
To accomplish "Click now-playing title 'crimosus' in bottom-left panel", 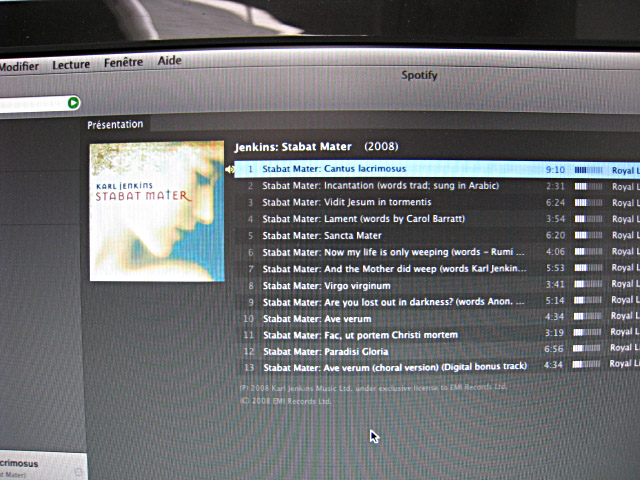I will (x=19, y=464).
